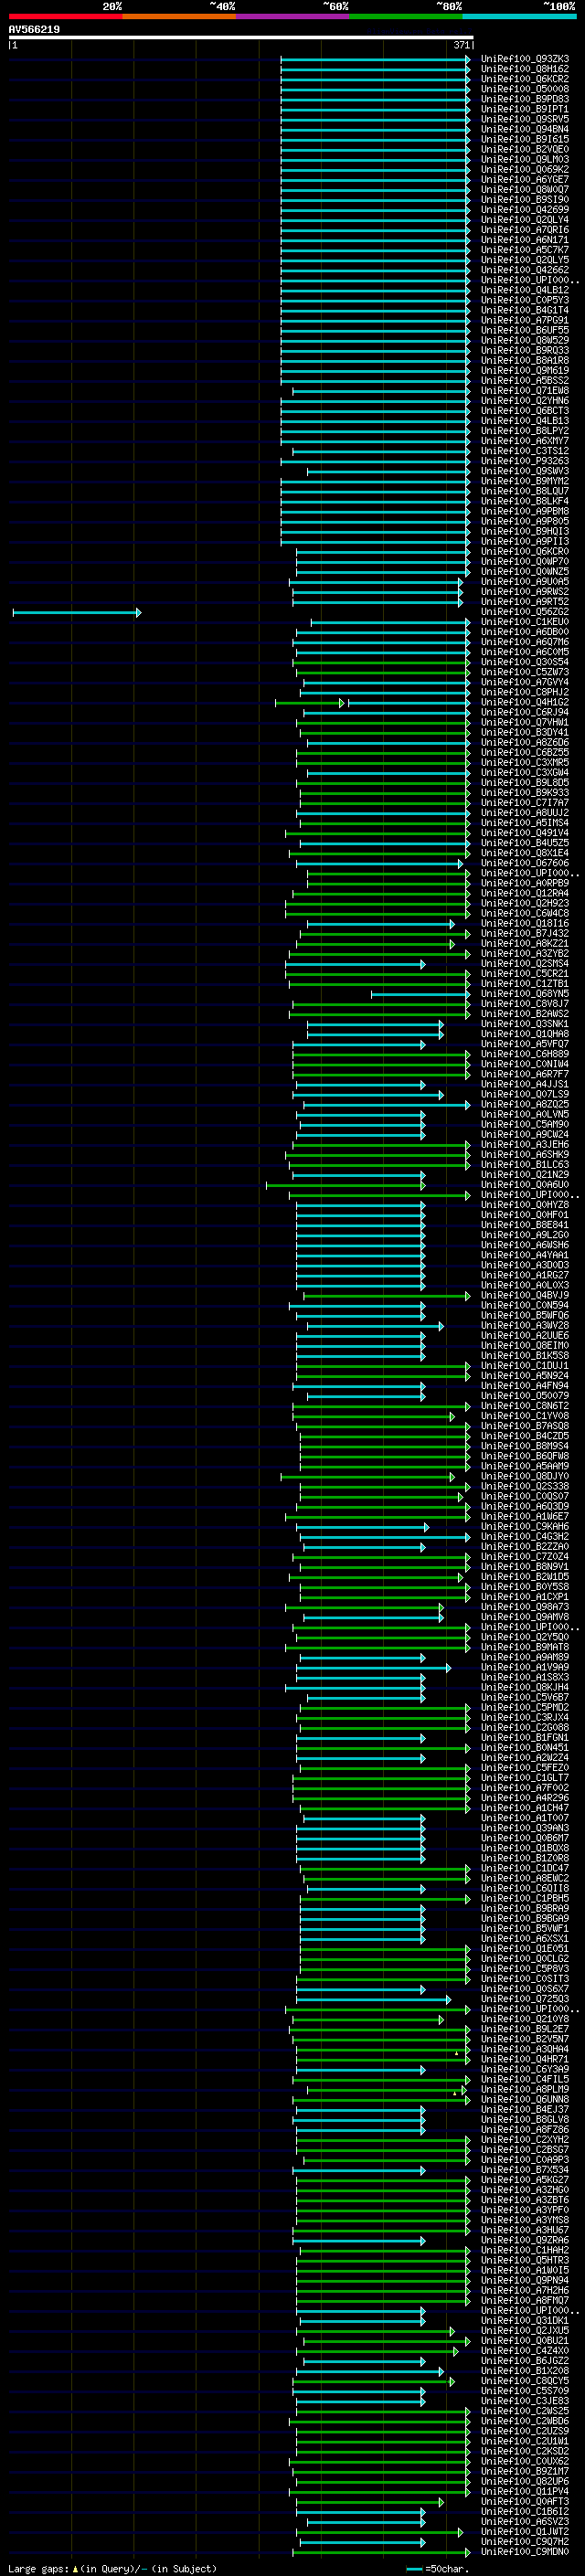Select the UniRef100_A0RPB9 label
This screenshot has width=585, height=2576.
click(525, 883)
